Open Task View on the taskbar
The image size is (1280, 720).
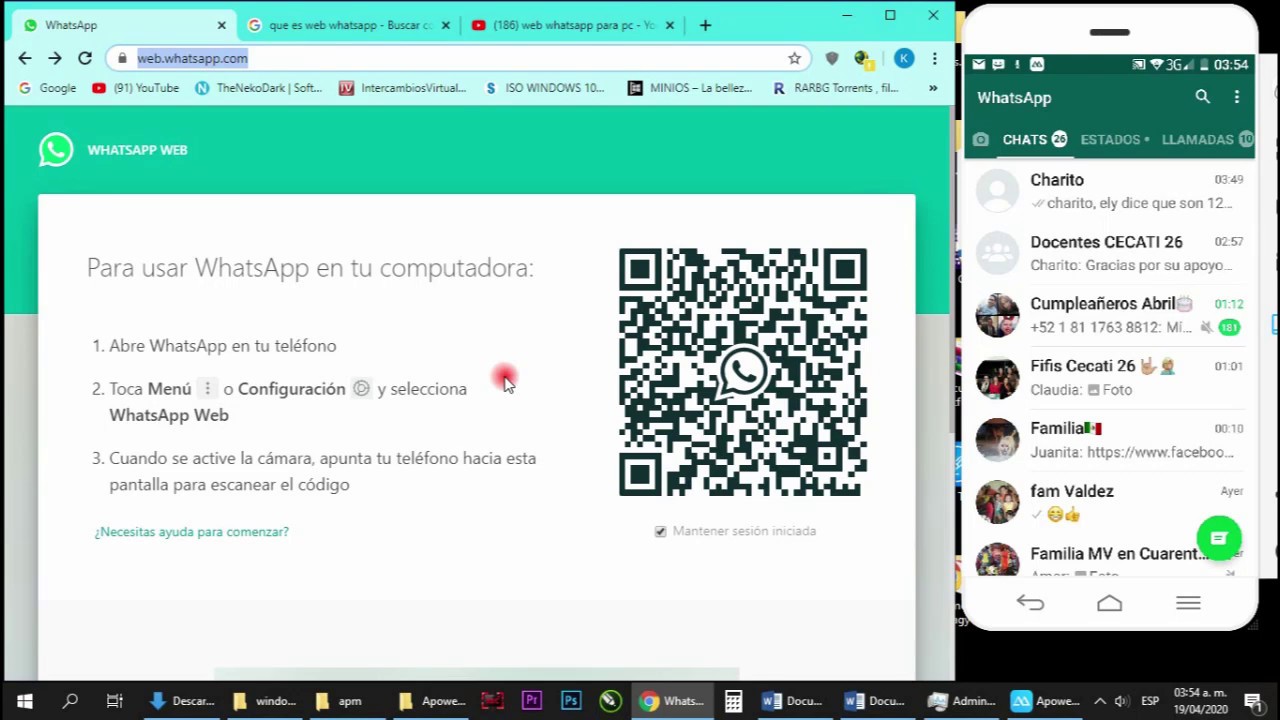click(x=114, y=701)
